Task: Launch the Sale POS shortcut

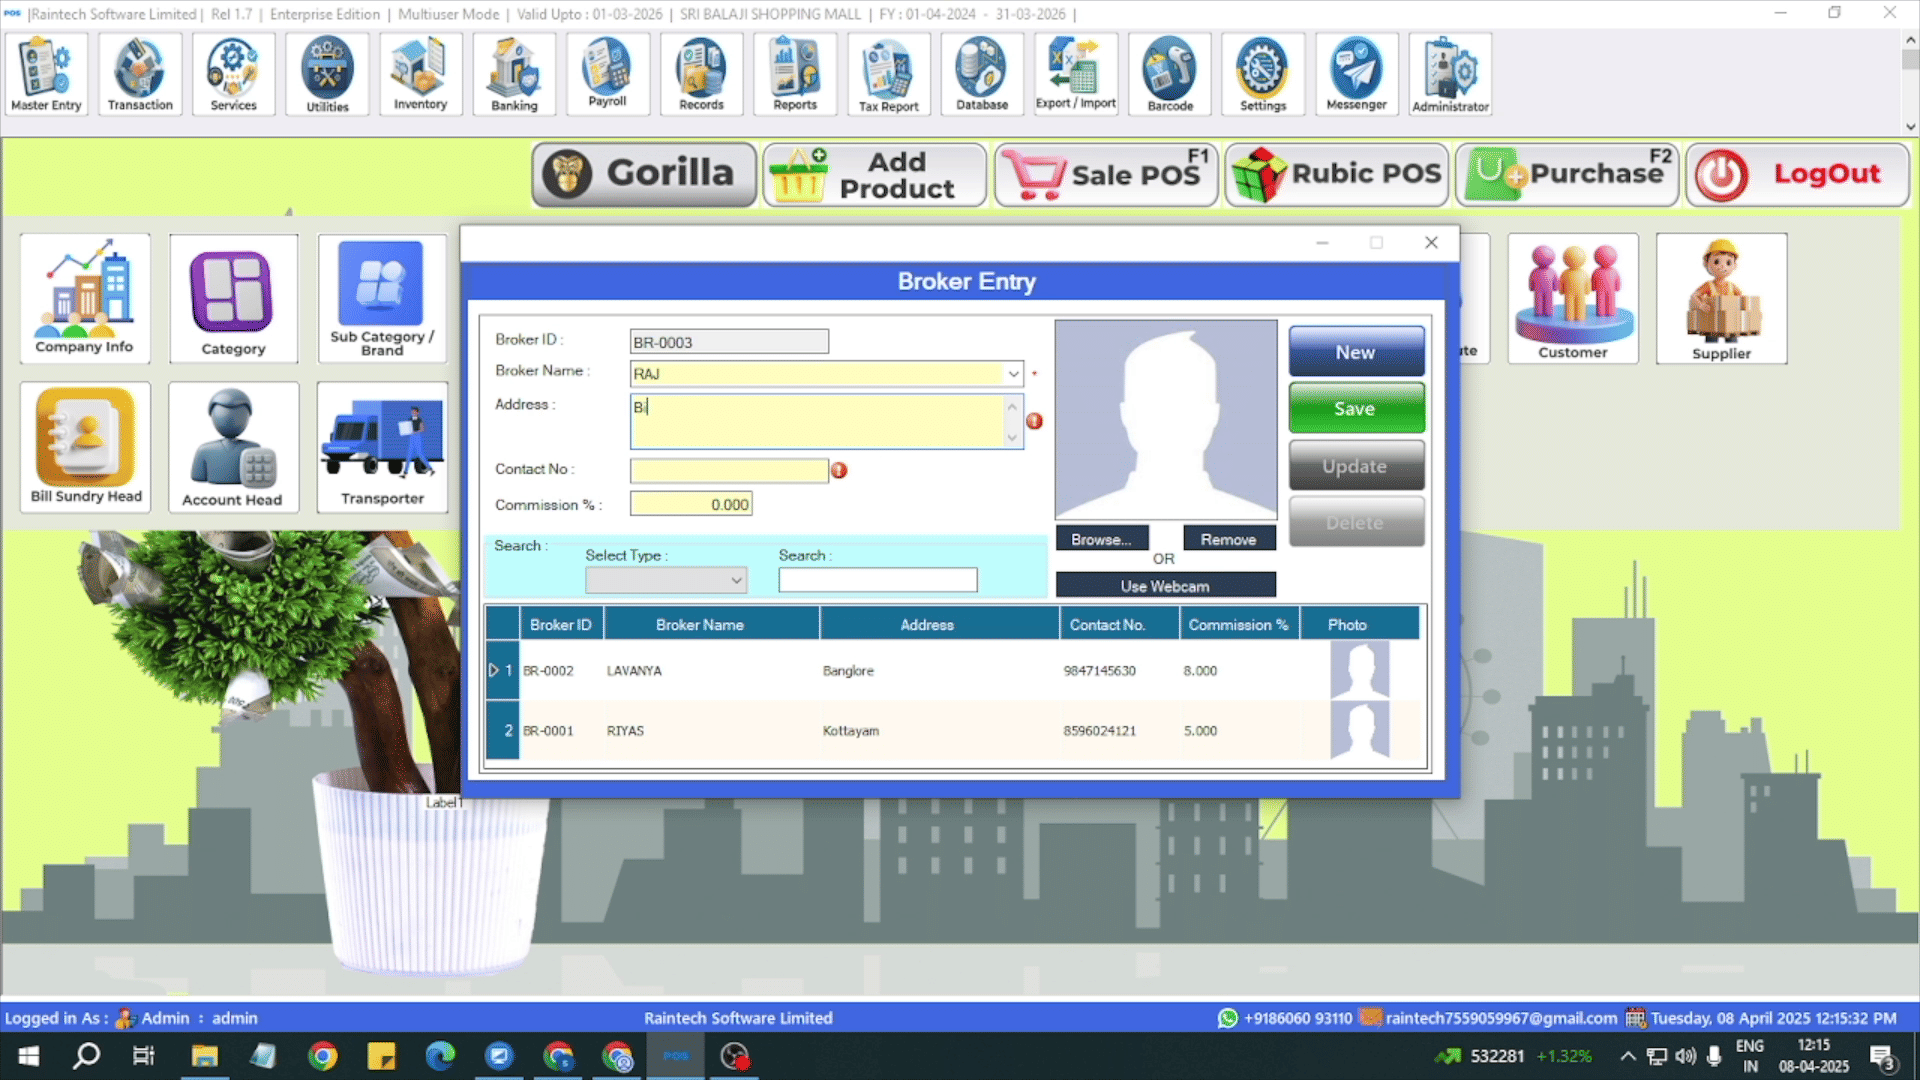Action: [x=1107, y=174]
